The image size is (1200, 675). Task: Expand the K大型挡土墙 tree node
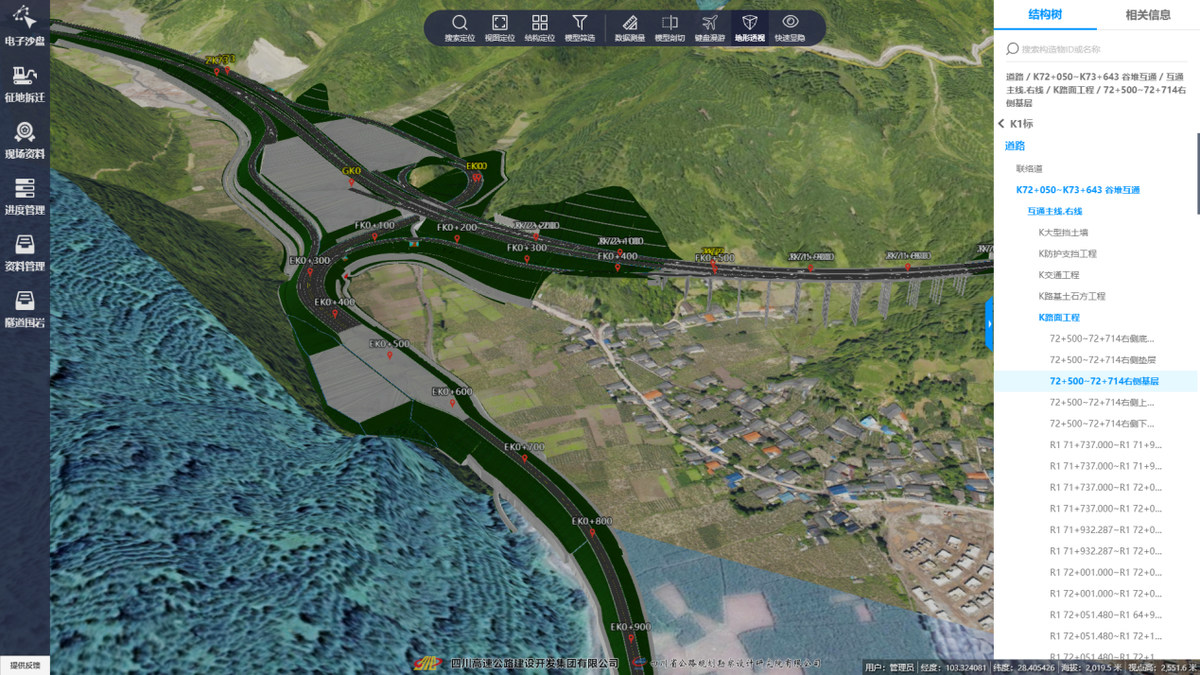coord(1066,232)
